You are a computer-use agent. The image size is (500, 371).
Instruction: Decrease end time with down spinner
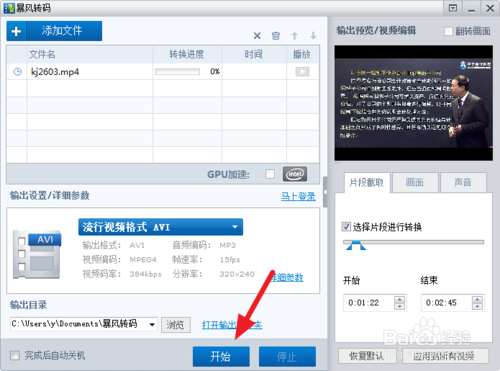[477, 306]
